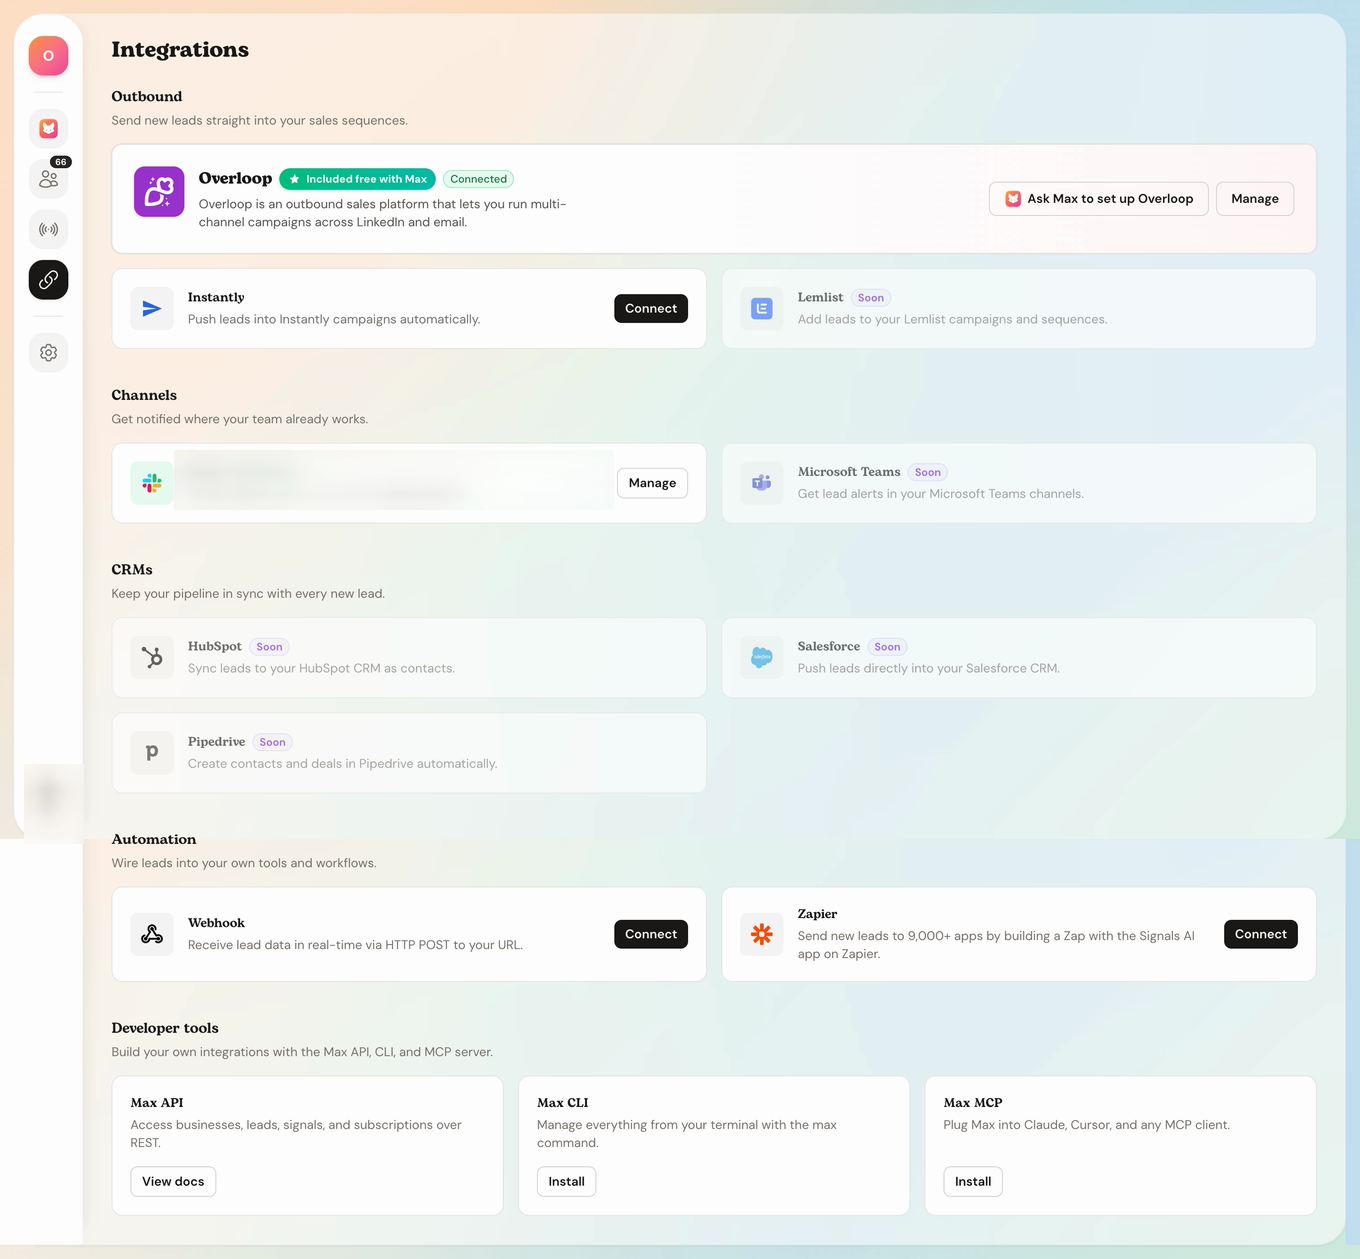Screen dimensions: 1360x1259
Task: Click 'Receive lead data in real-time' description
Action: [355, 945]
